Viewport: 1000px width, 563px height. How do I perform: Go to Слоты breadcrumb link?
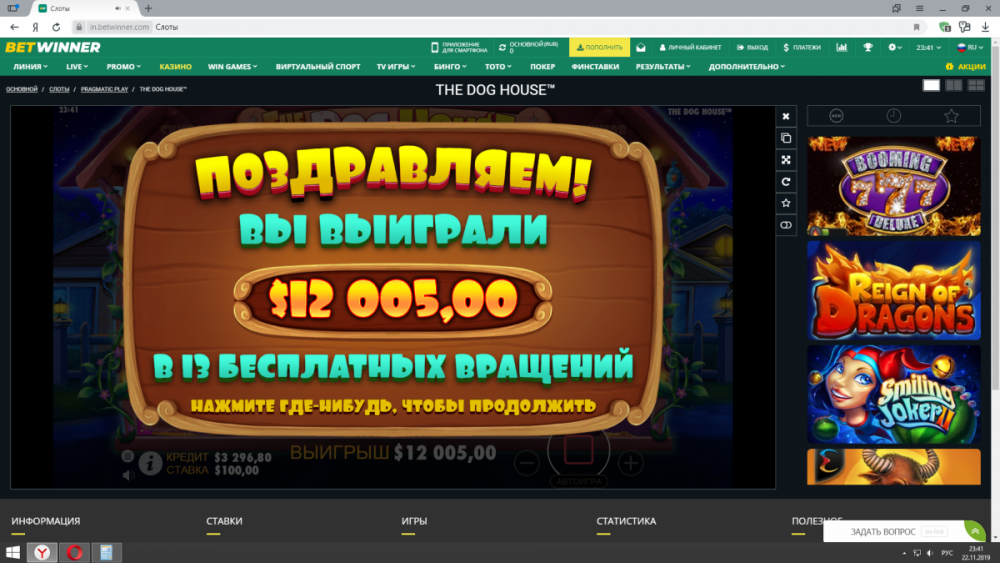tap(59, 89)
